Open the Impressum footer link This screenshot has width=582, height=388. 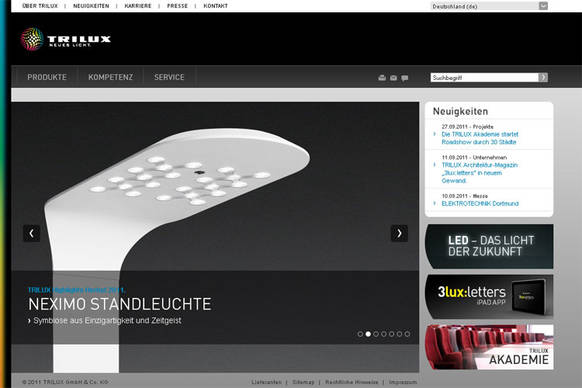pyautogui.click(x=403, y=382)
